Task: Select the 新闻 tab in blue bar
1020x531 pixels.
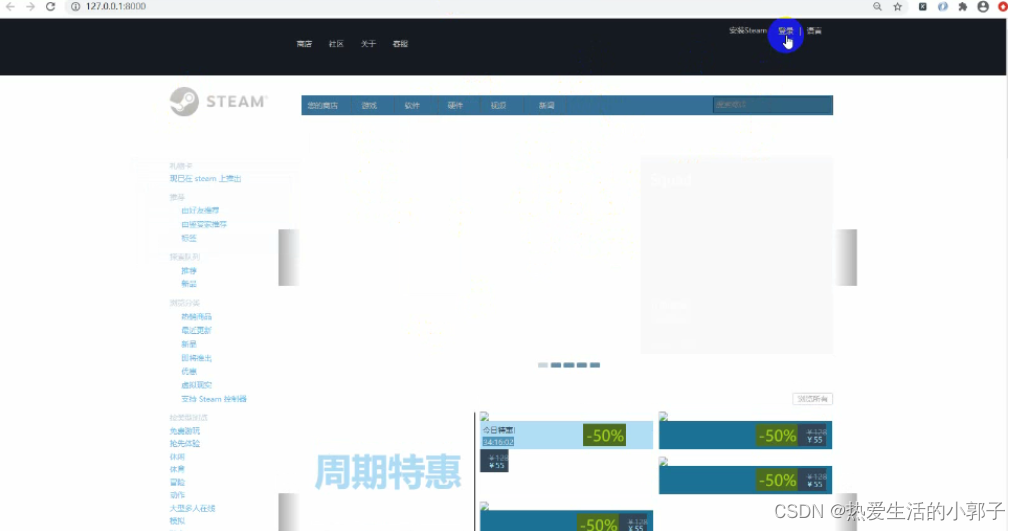Action: click(x=546, y=105)
